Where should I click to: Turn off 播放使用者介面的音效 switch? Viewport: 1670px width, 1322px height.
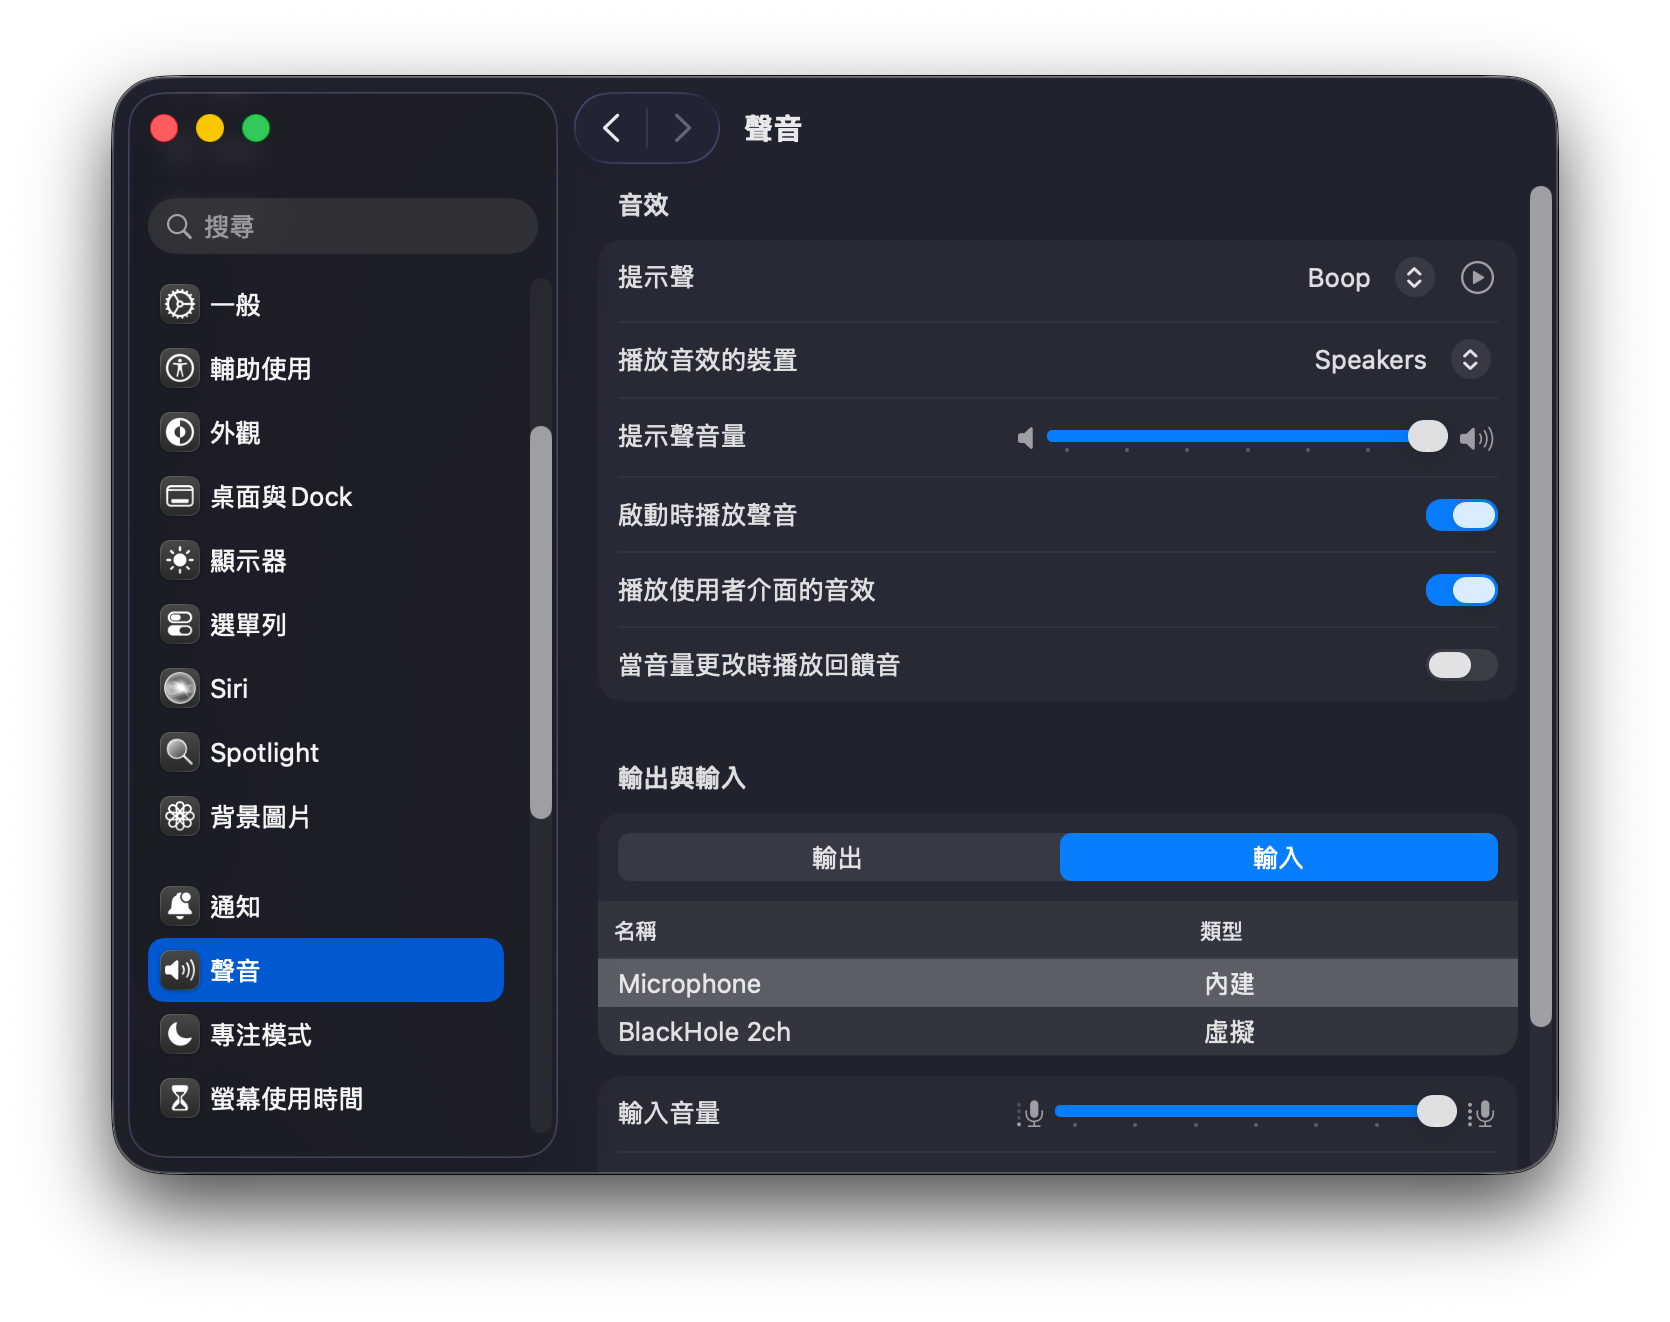pyautogui.click(x=1461, y=590)
